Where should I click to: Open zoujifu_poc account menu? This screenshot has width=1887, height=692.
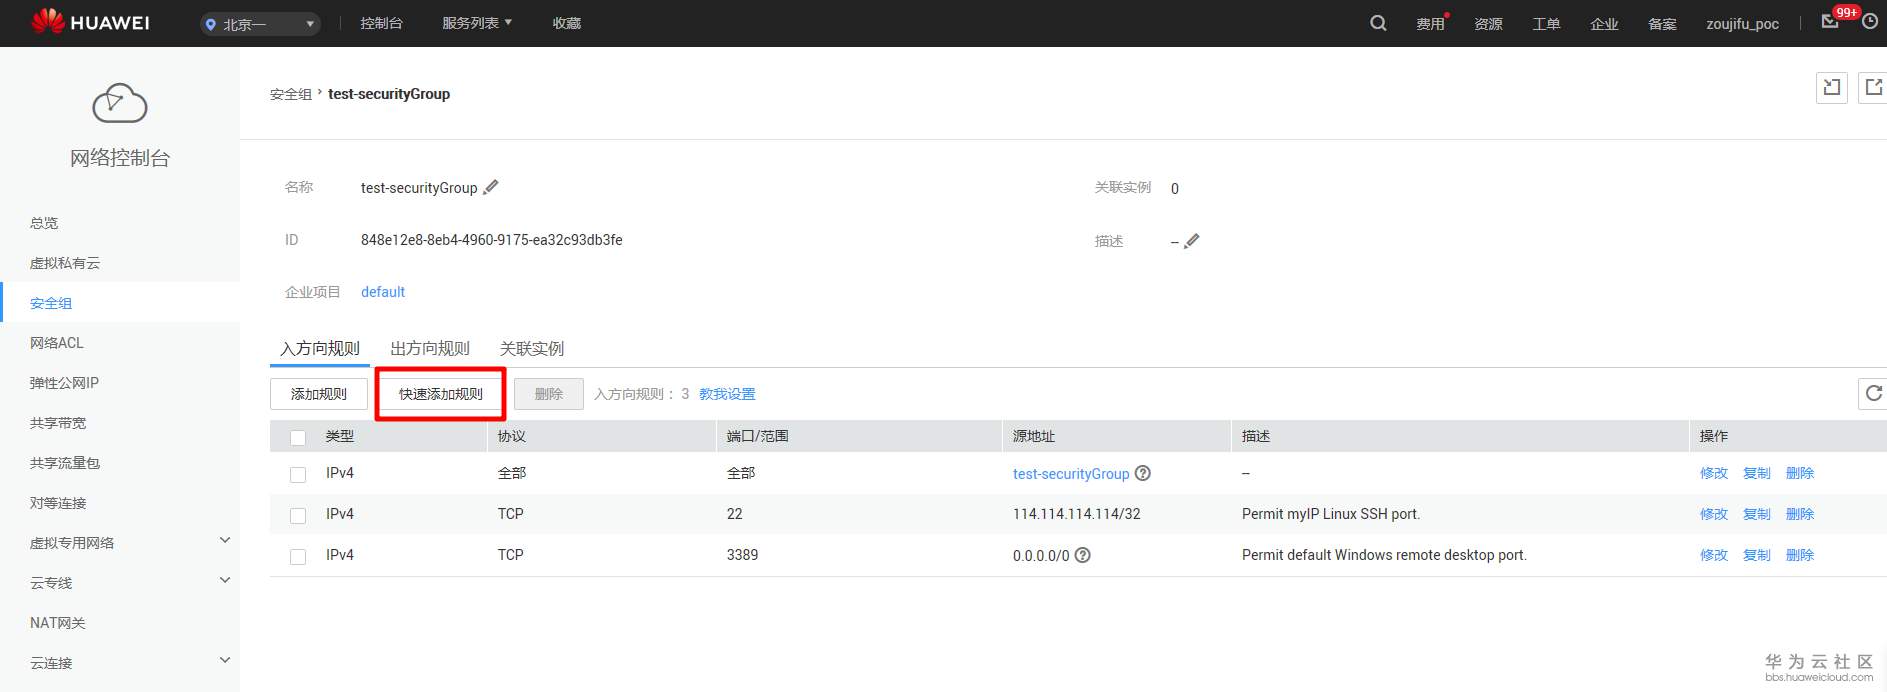1742,24
